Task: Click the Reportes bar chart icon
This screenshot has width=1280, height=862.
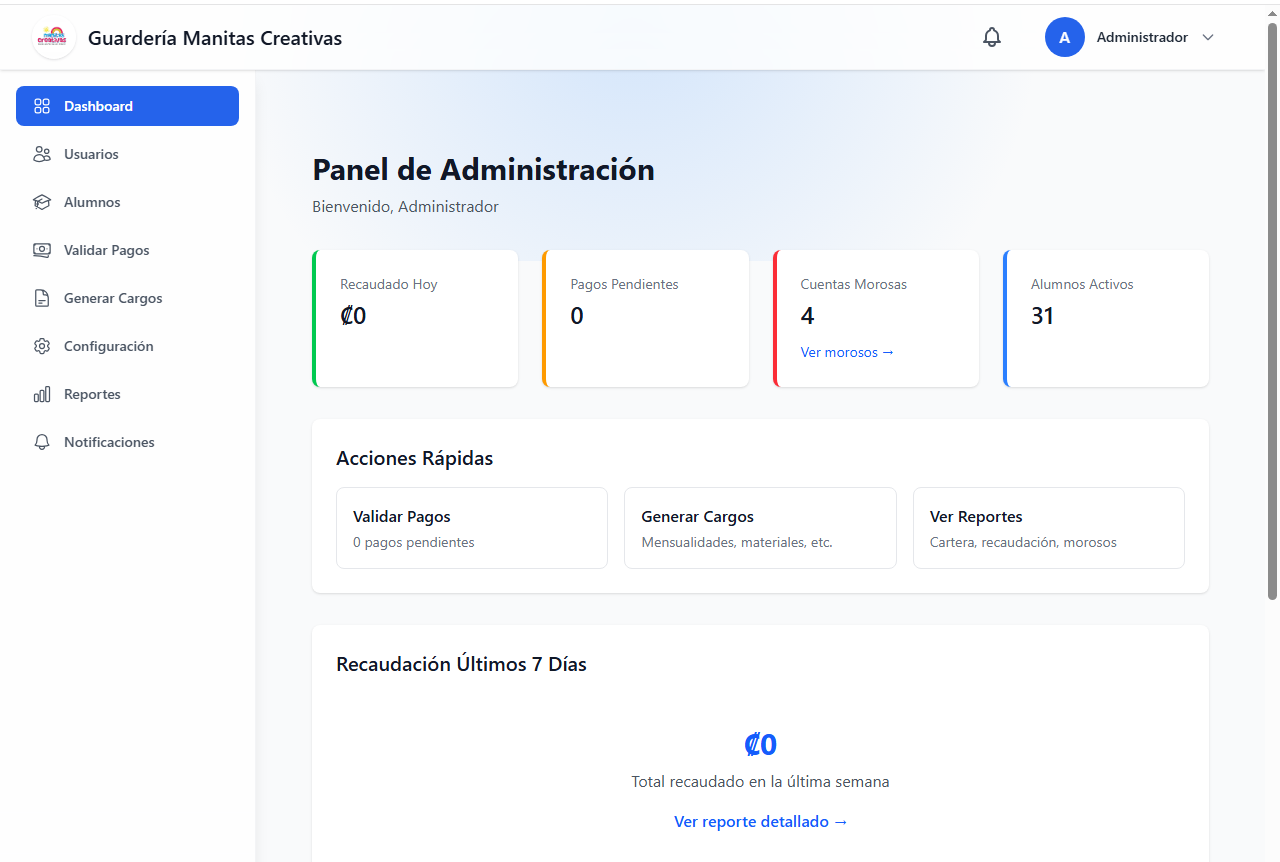Action: pos(42,394)
